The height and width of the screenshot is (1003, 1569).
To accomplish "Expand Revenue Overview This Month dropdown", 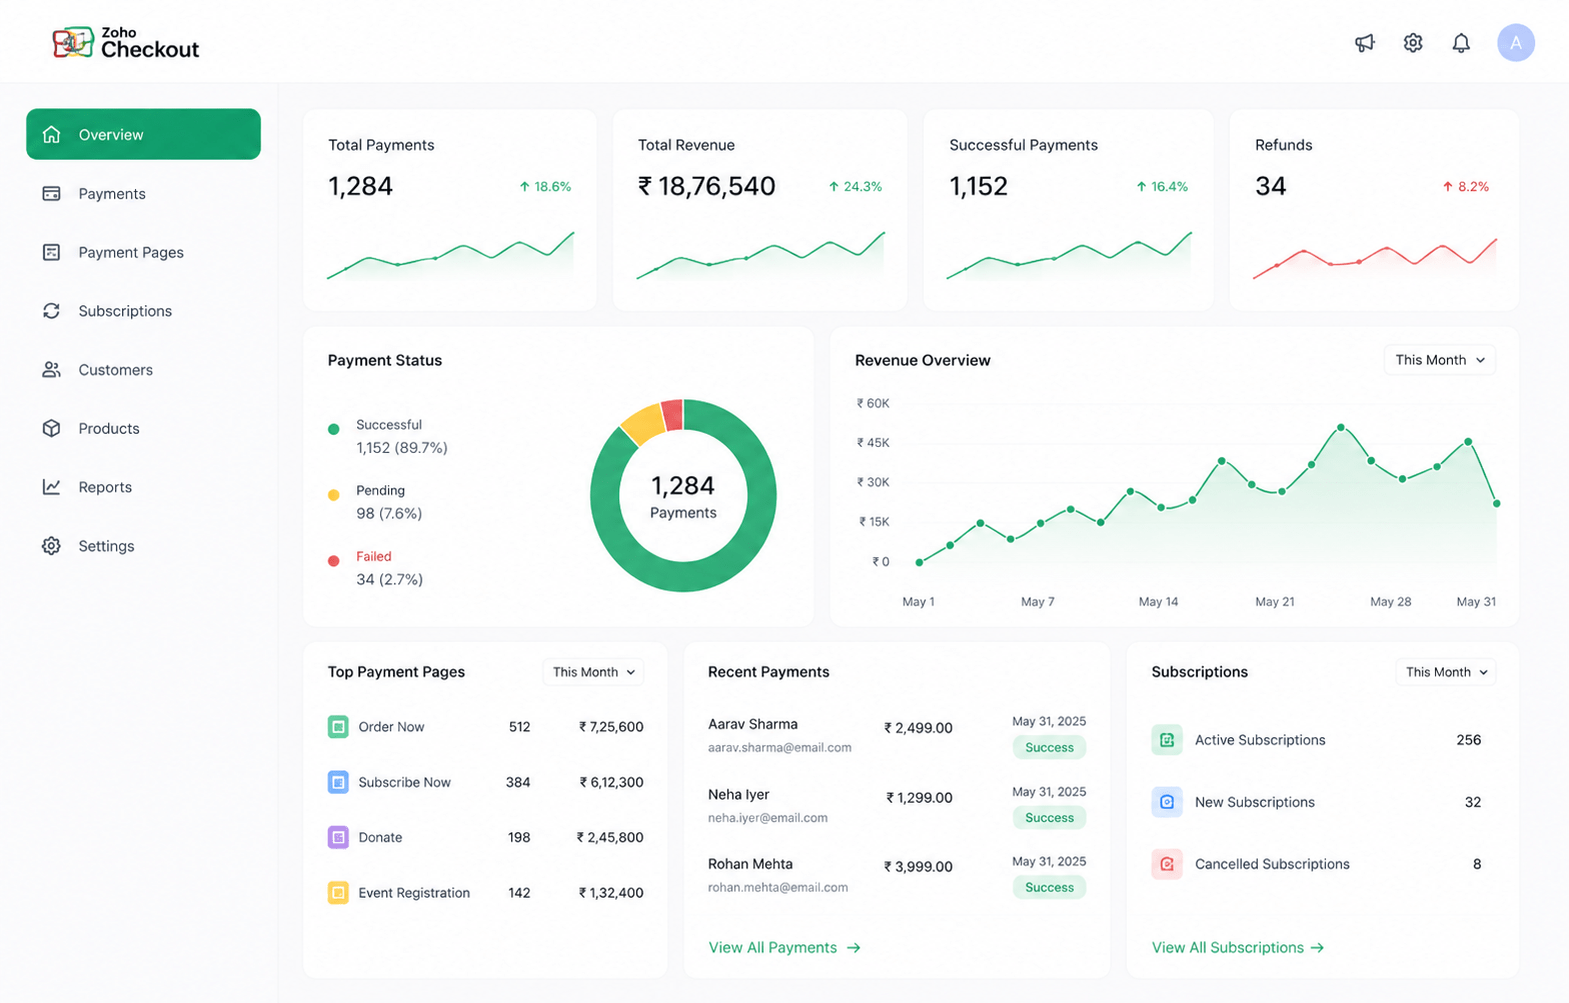I will click(1439, 360).
